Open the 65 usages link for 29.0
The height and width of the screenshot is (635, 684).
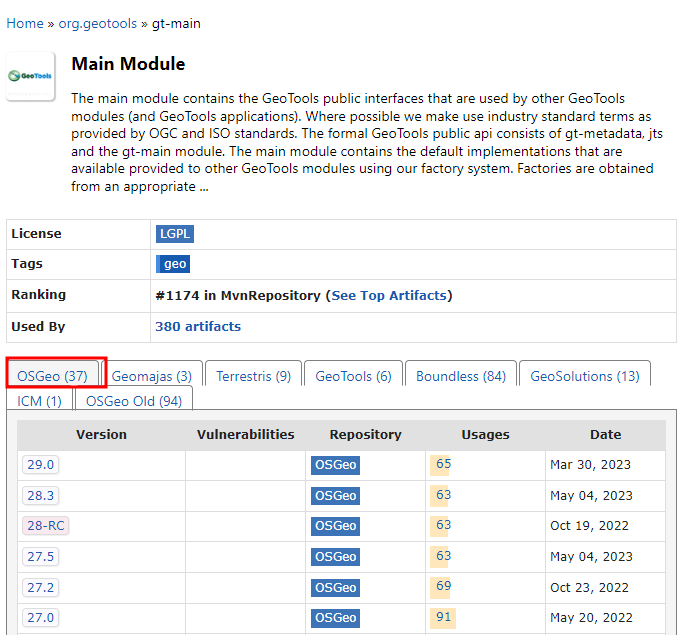[443, 464]
